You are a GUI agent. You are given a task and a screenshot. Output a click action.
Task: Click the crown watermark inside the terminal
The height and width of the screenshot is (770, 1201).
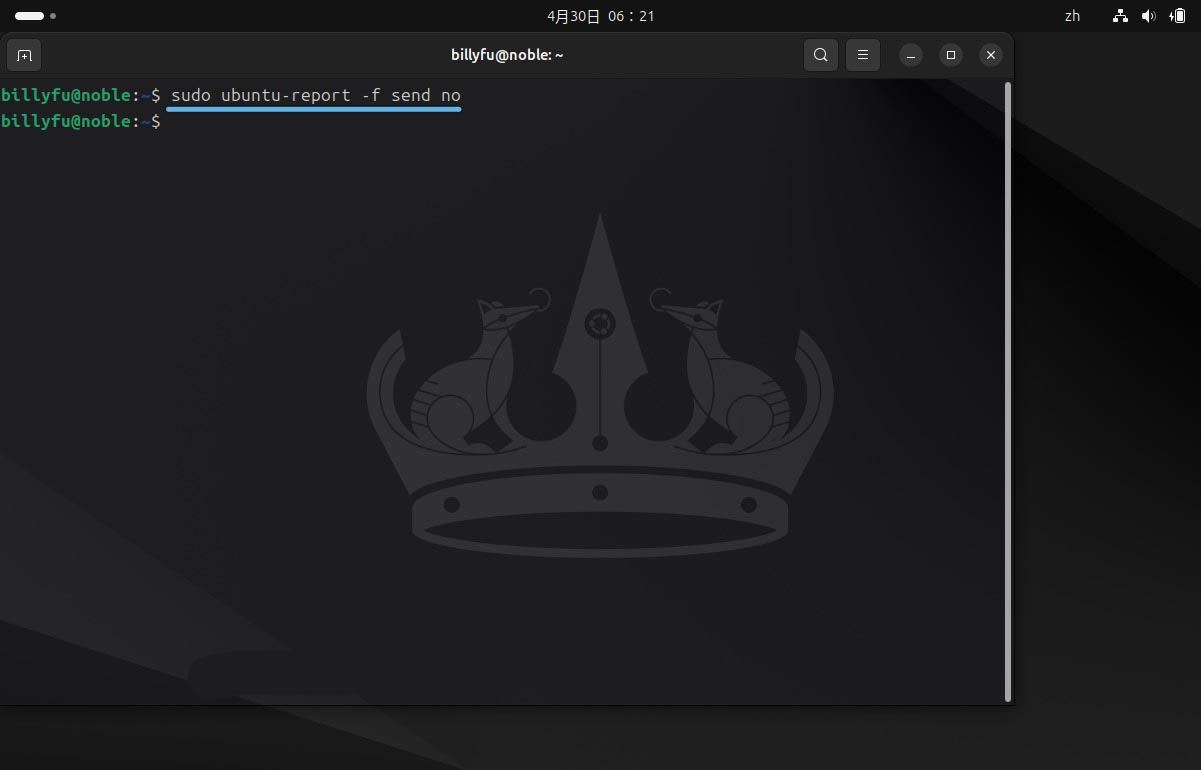point(600,400)
